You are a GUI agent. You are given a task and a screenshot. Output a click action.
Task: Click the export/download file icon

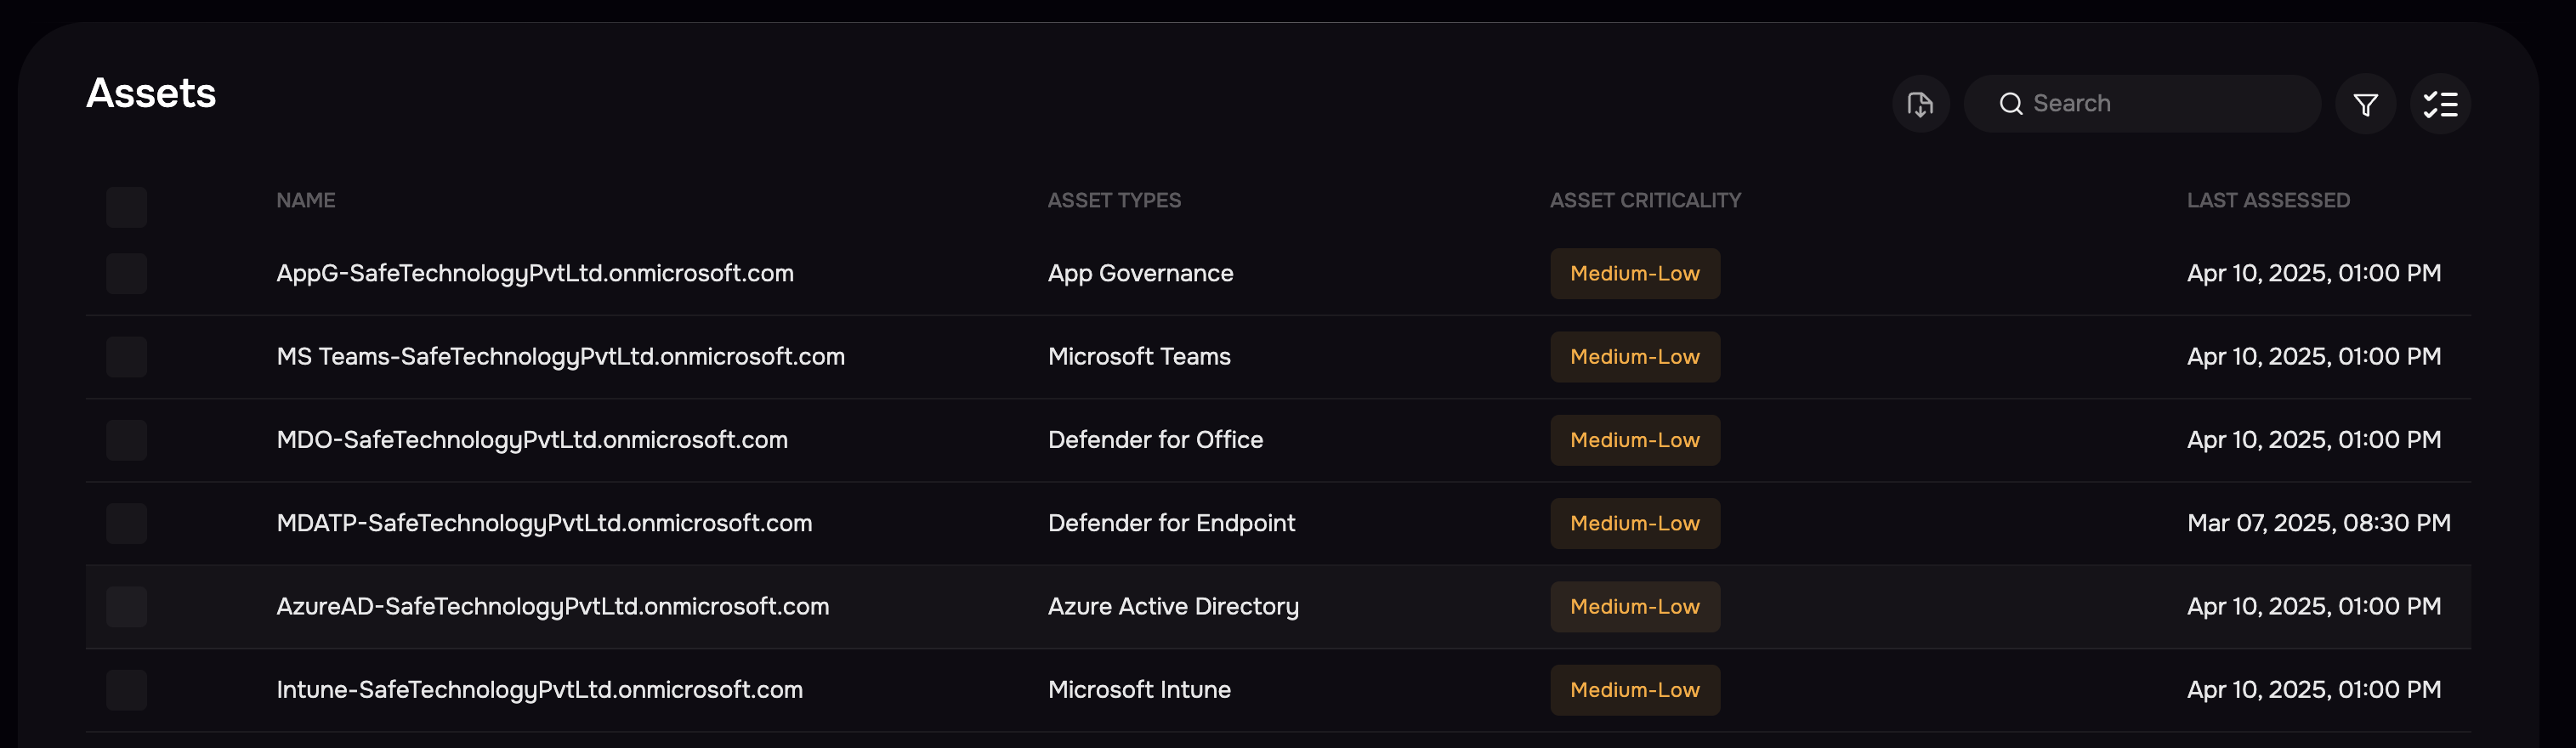pos(1920,104)
